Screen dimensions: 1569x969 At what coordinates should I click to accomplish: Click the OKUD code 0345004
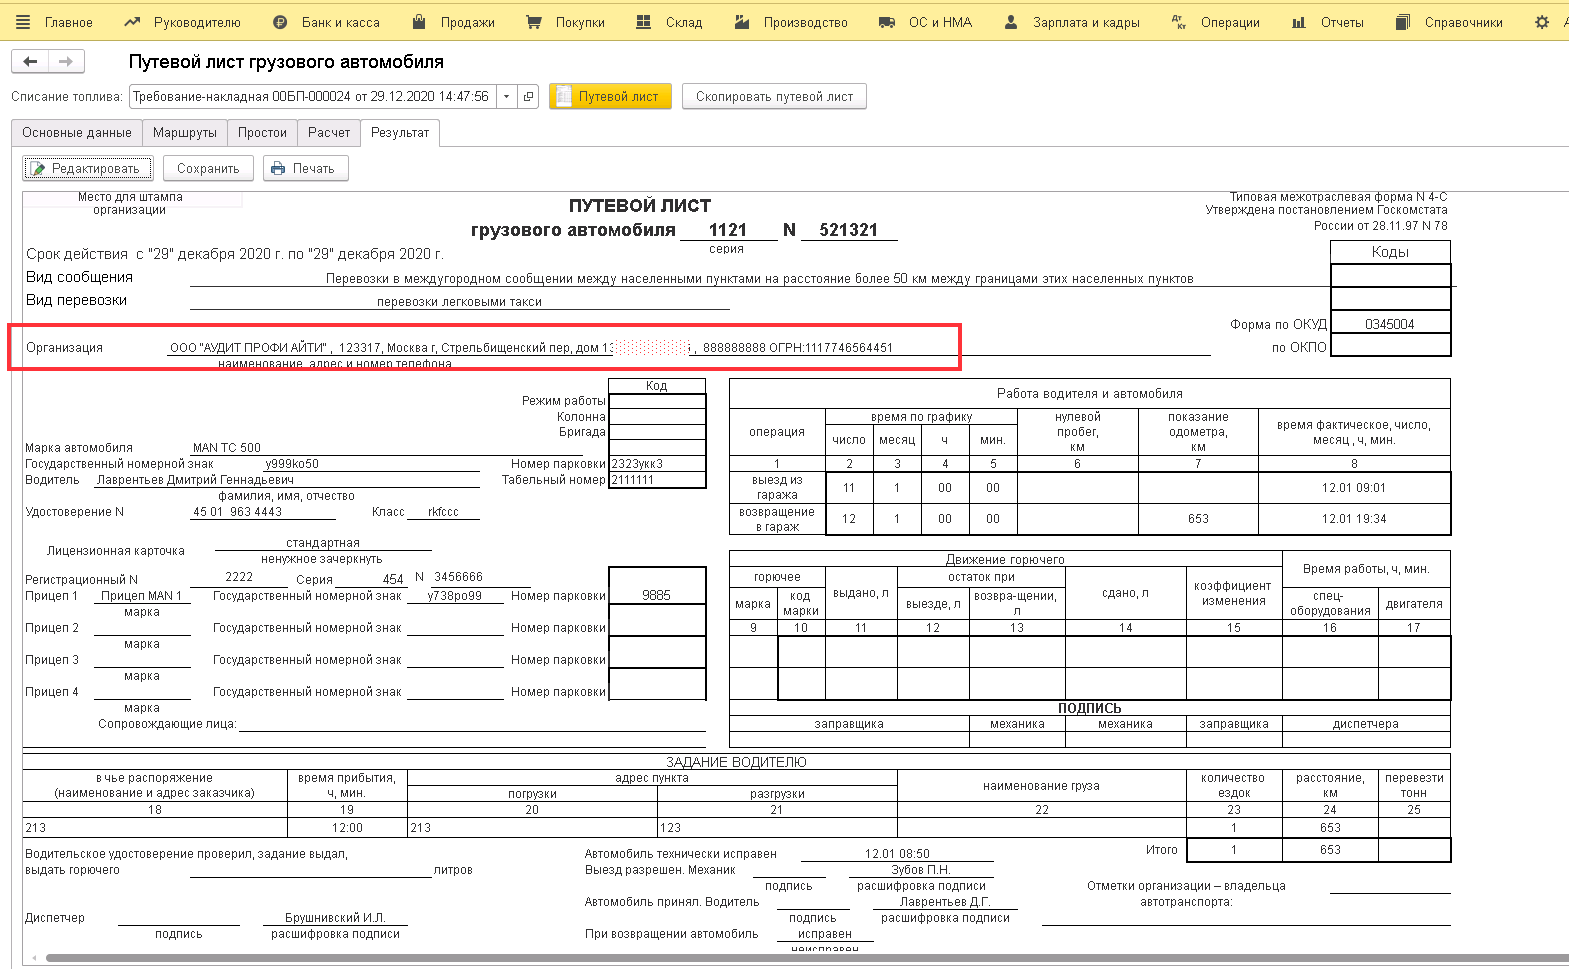click(1390, 325)
